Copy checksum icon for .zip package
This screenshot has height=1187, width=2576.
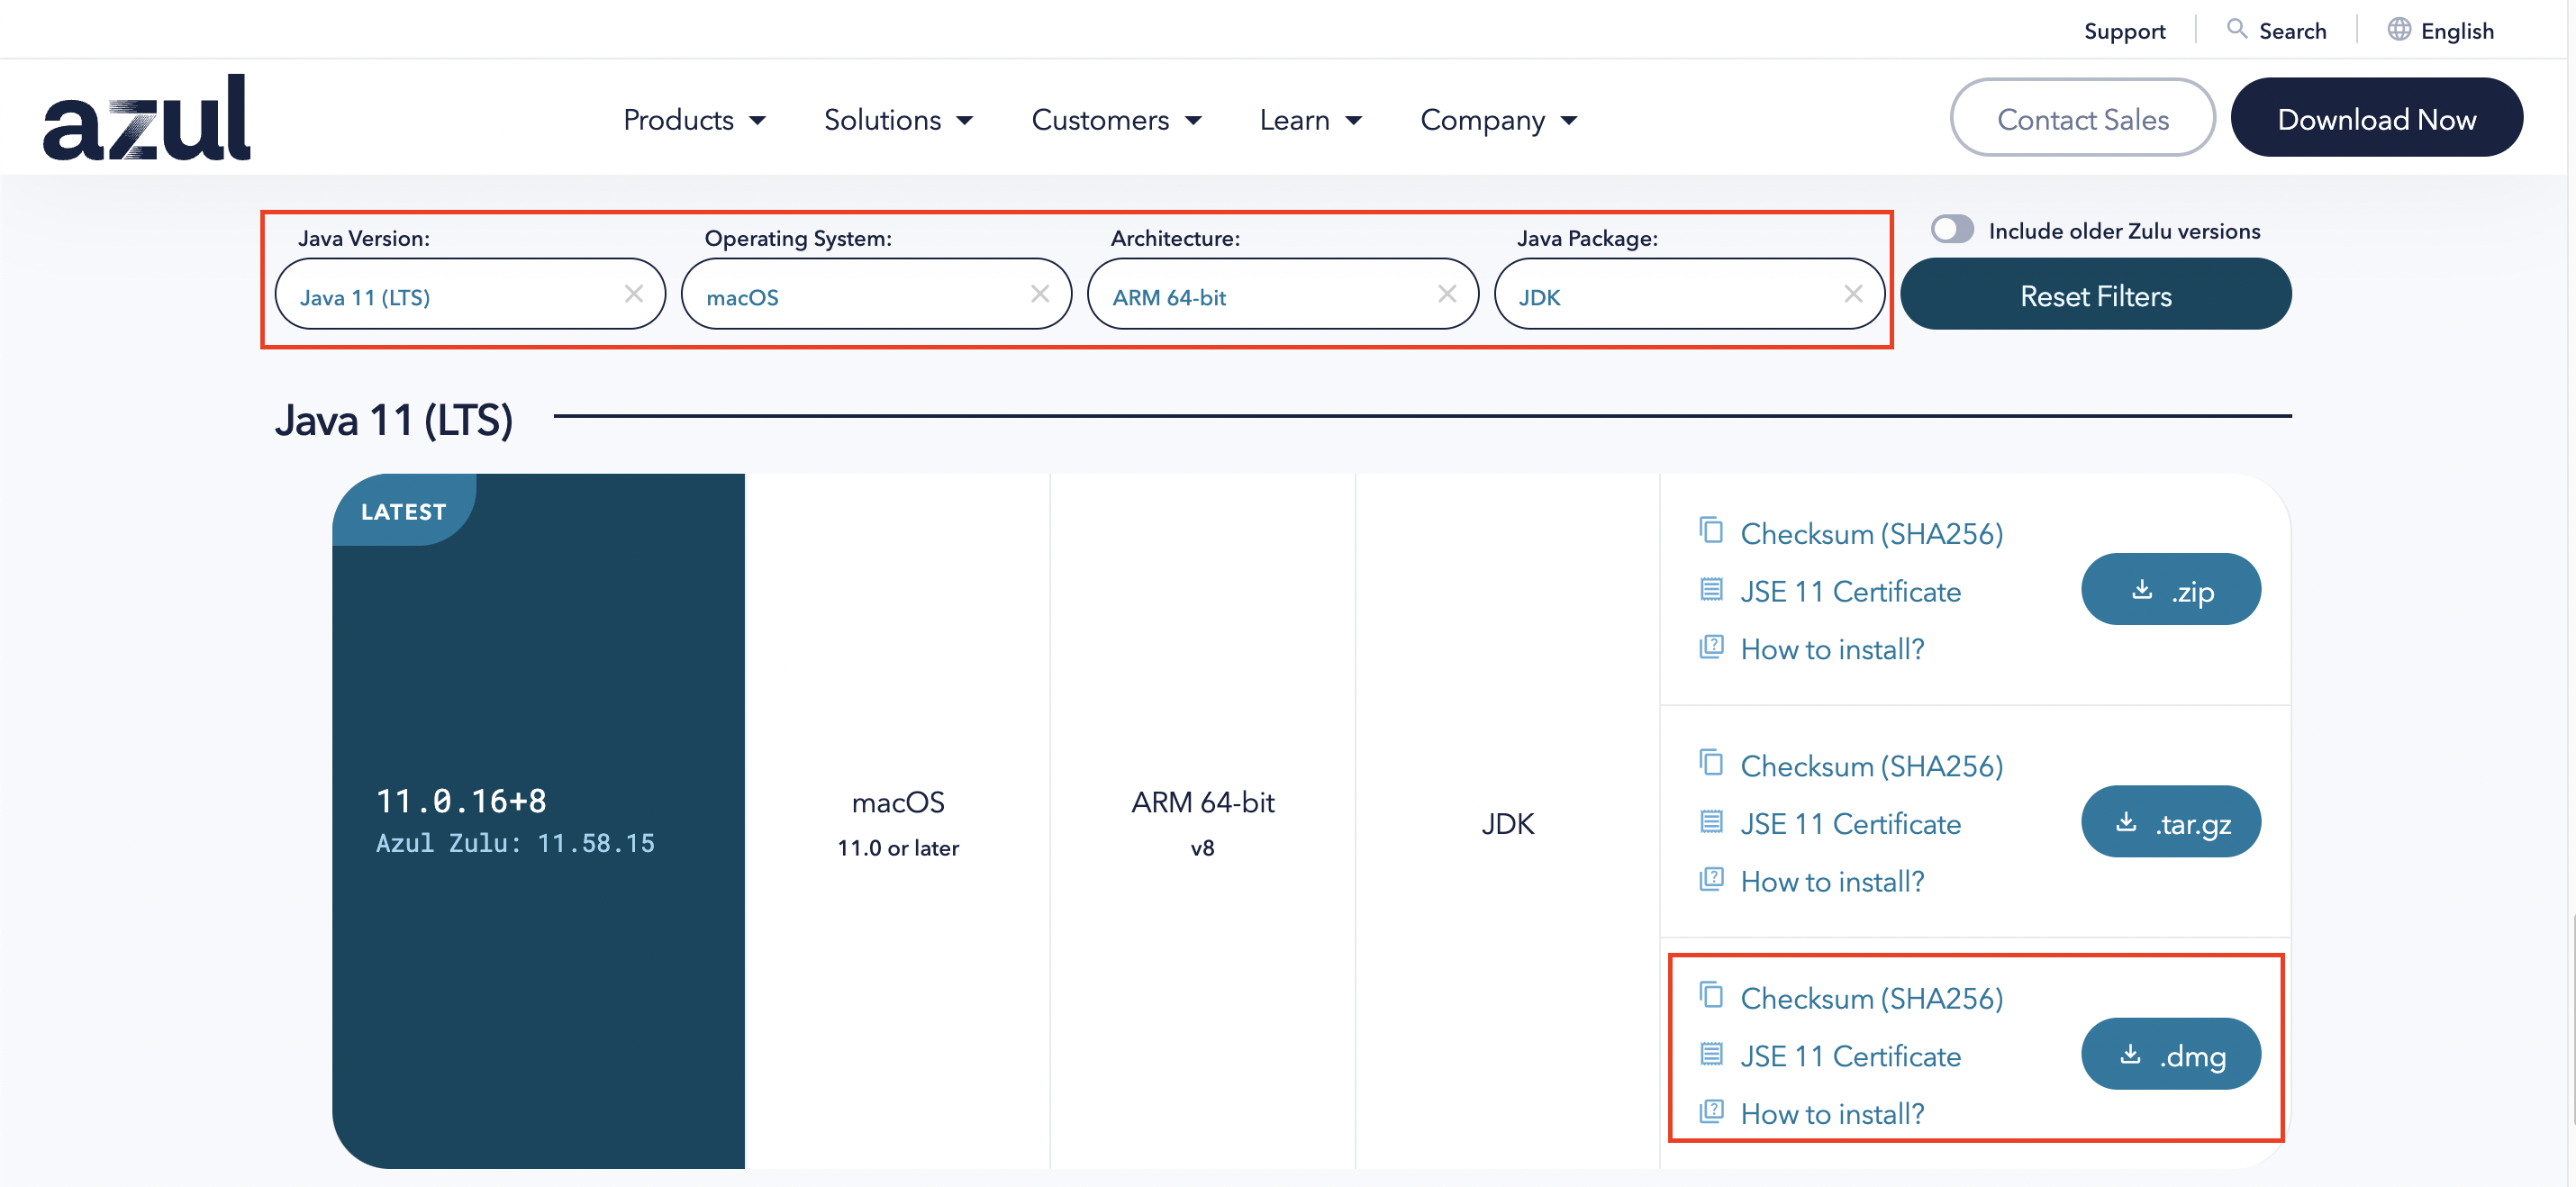[1711, 530]
